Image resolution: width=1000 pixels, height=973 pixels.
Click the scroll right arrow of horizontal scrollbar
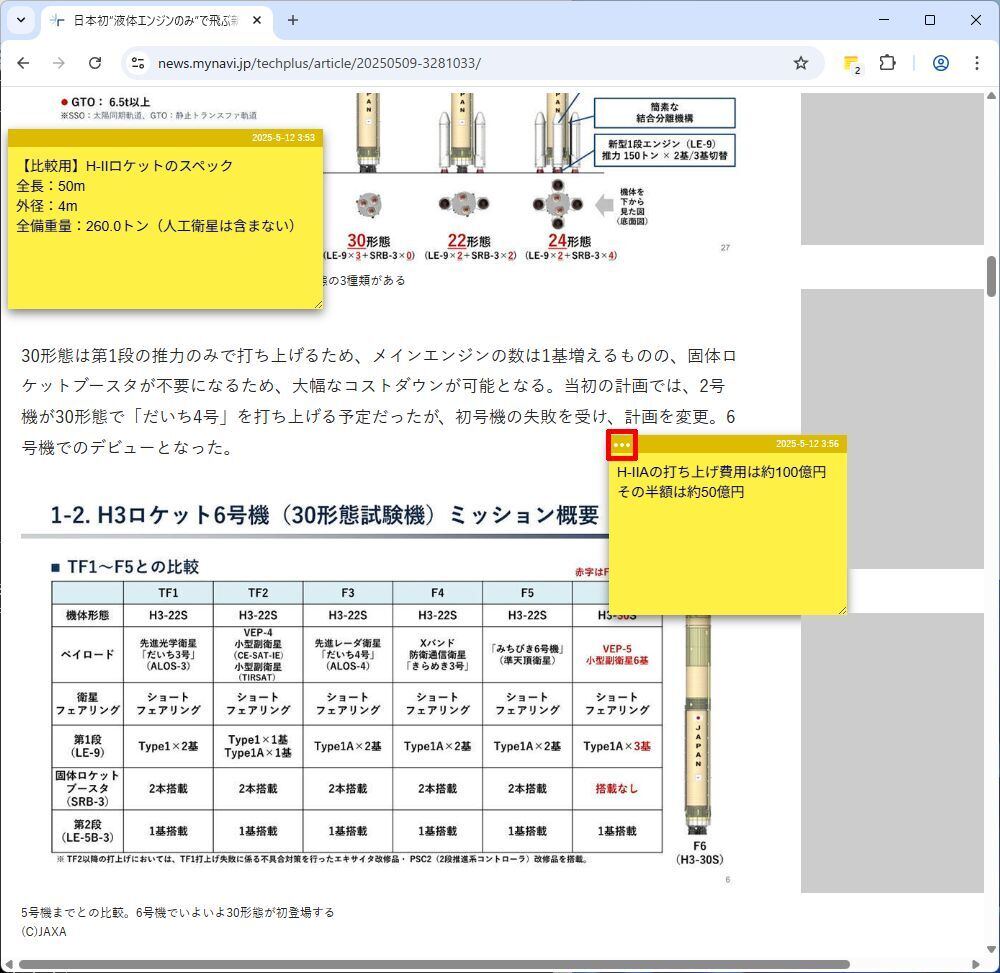pyautogui.click(x=976, y=964)
